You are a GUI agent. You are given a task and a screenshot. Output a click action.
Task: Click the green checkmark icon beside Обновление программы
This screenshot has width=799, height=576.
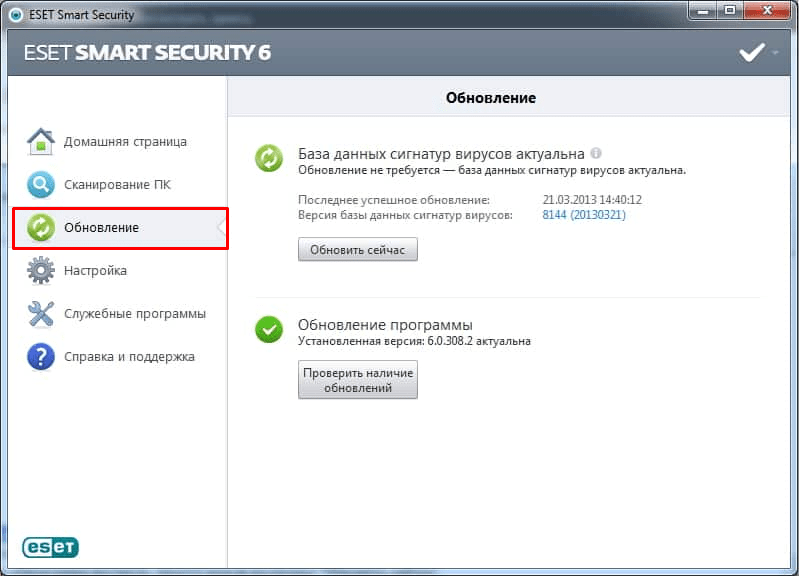coord(269,329)
